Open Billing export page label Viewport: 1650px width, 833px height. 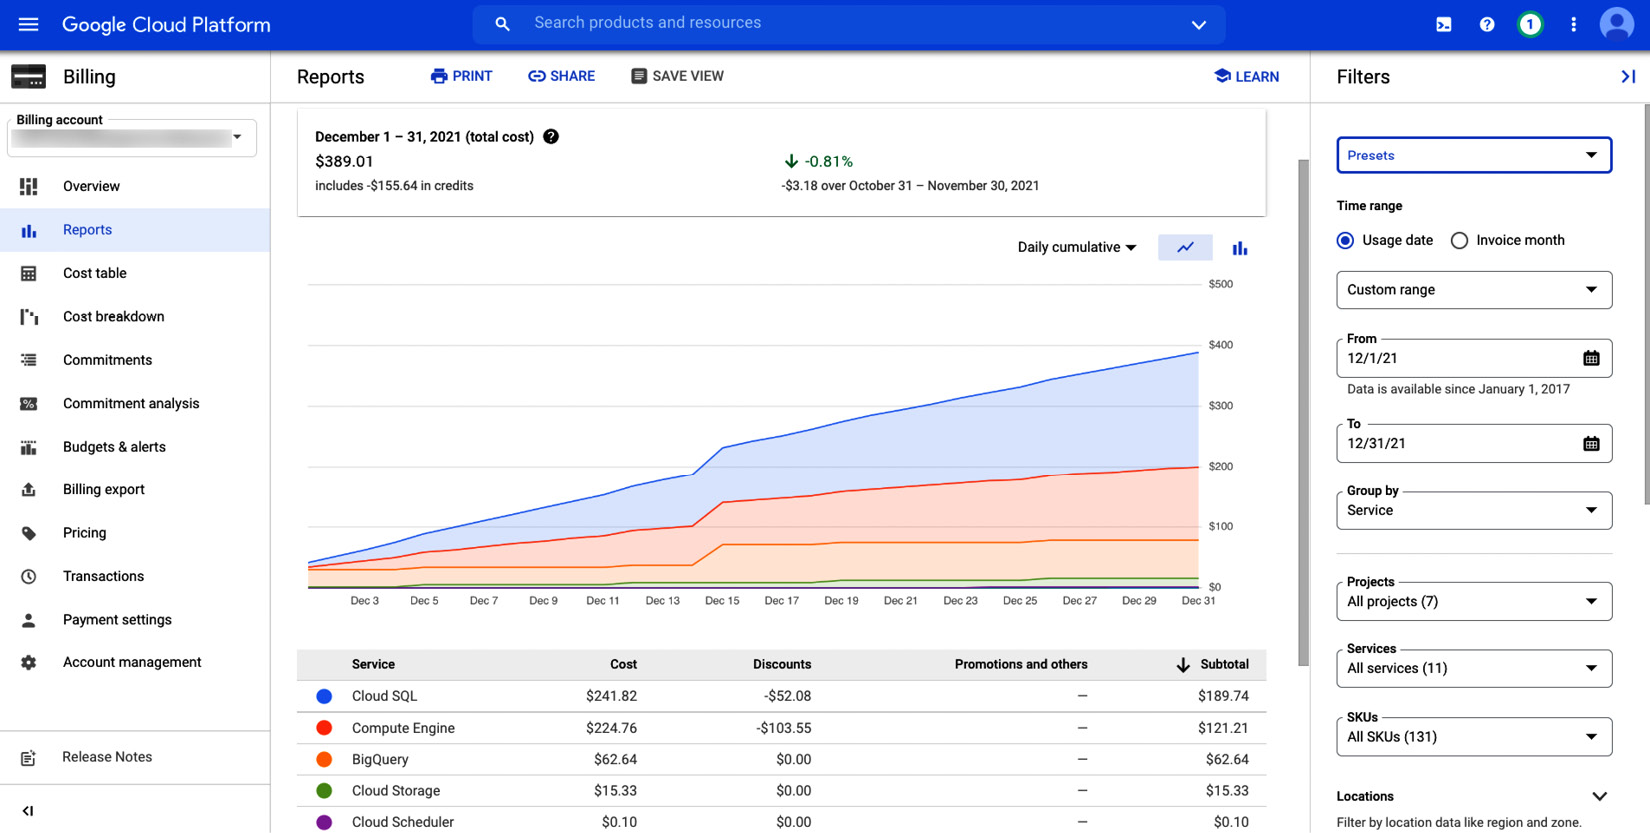[104, 490]
